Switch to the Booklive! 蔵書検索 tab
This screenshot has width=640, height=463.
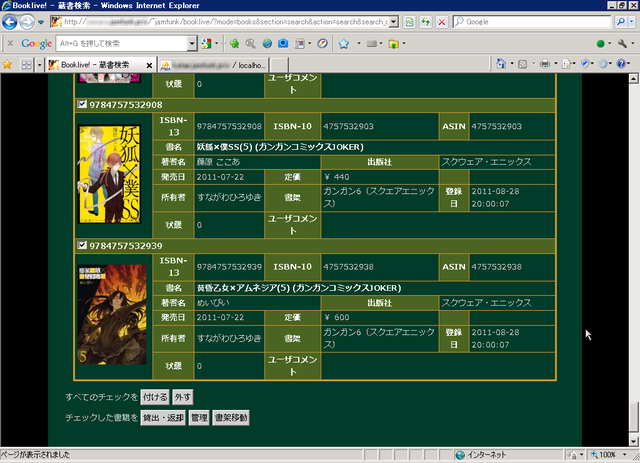coord(95,65)
